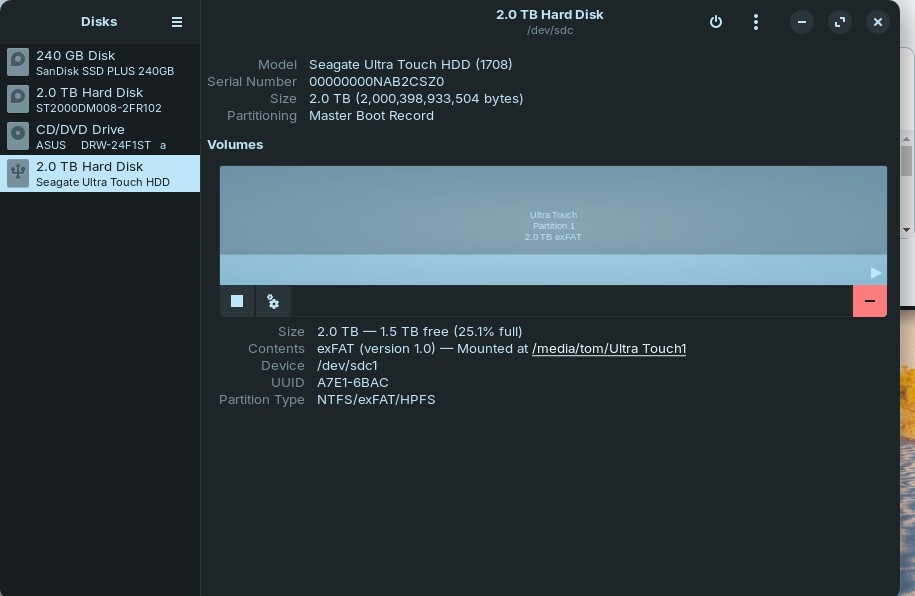Click the mounted play indicator on volume
The image size is (915, 596).
tap(876, 272)
